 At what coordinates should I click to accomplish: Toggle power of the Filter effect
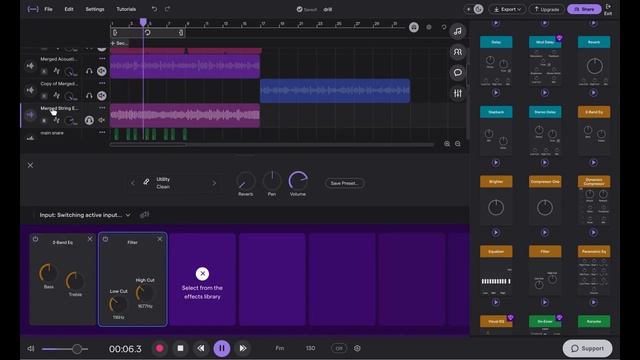tap(105, 239)
